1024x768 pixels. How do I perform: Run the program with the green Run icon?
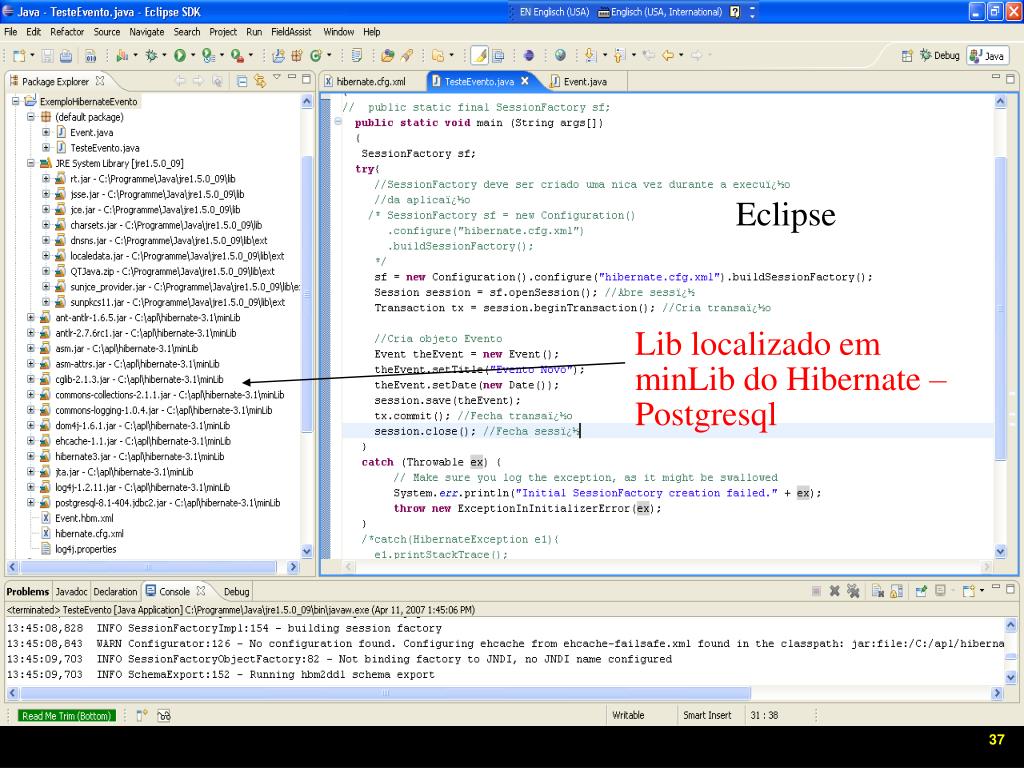(180, 56)
